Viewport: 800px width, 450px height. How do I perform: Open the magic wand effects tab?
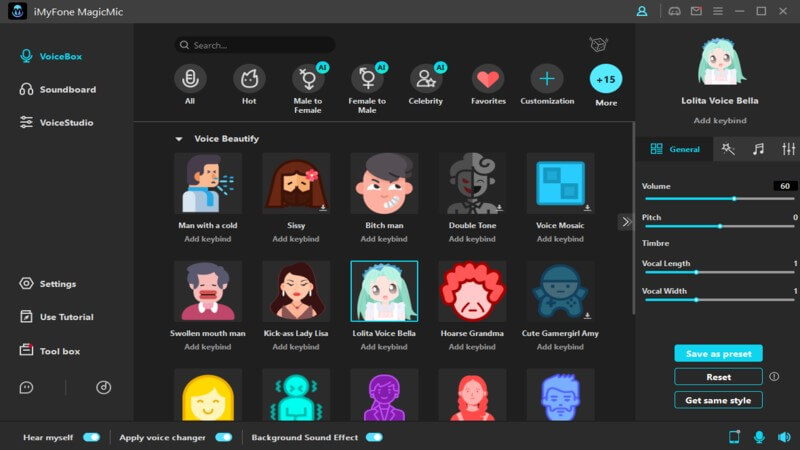(728, 149)
